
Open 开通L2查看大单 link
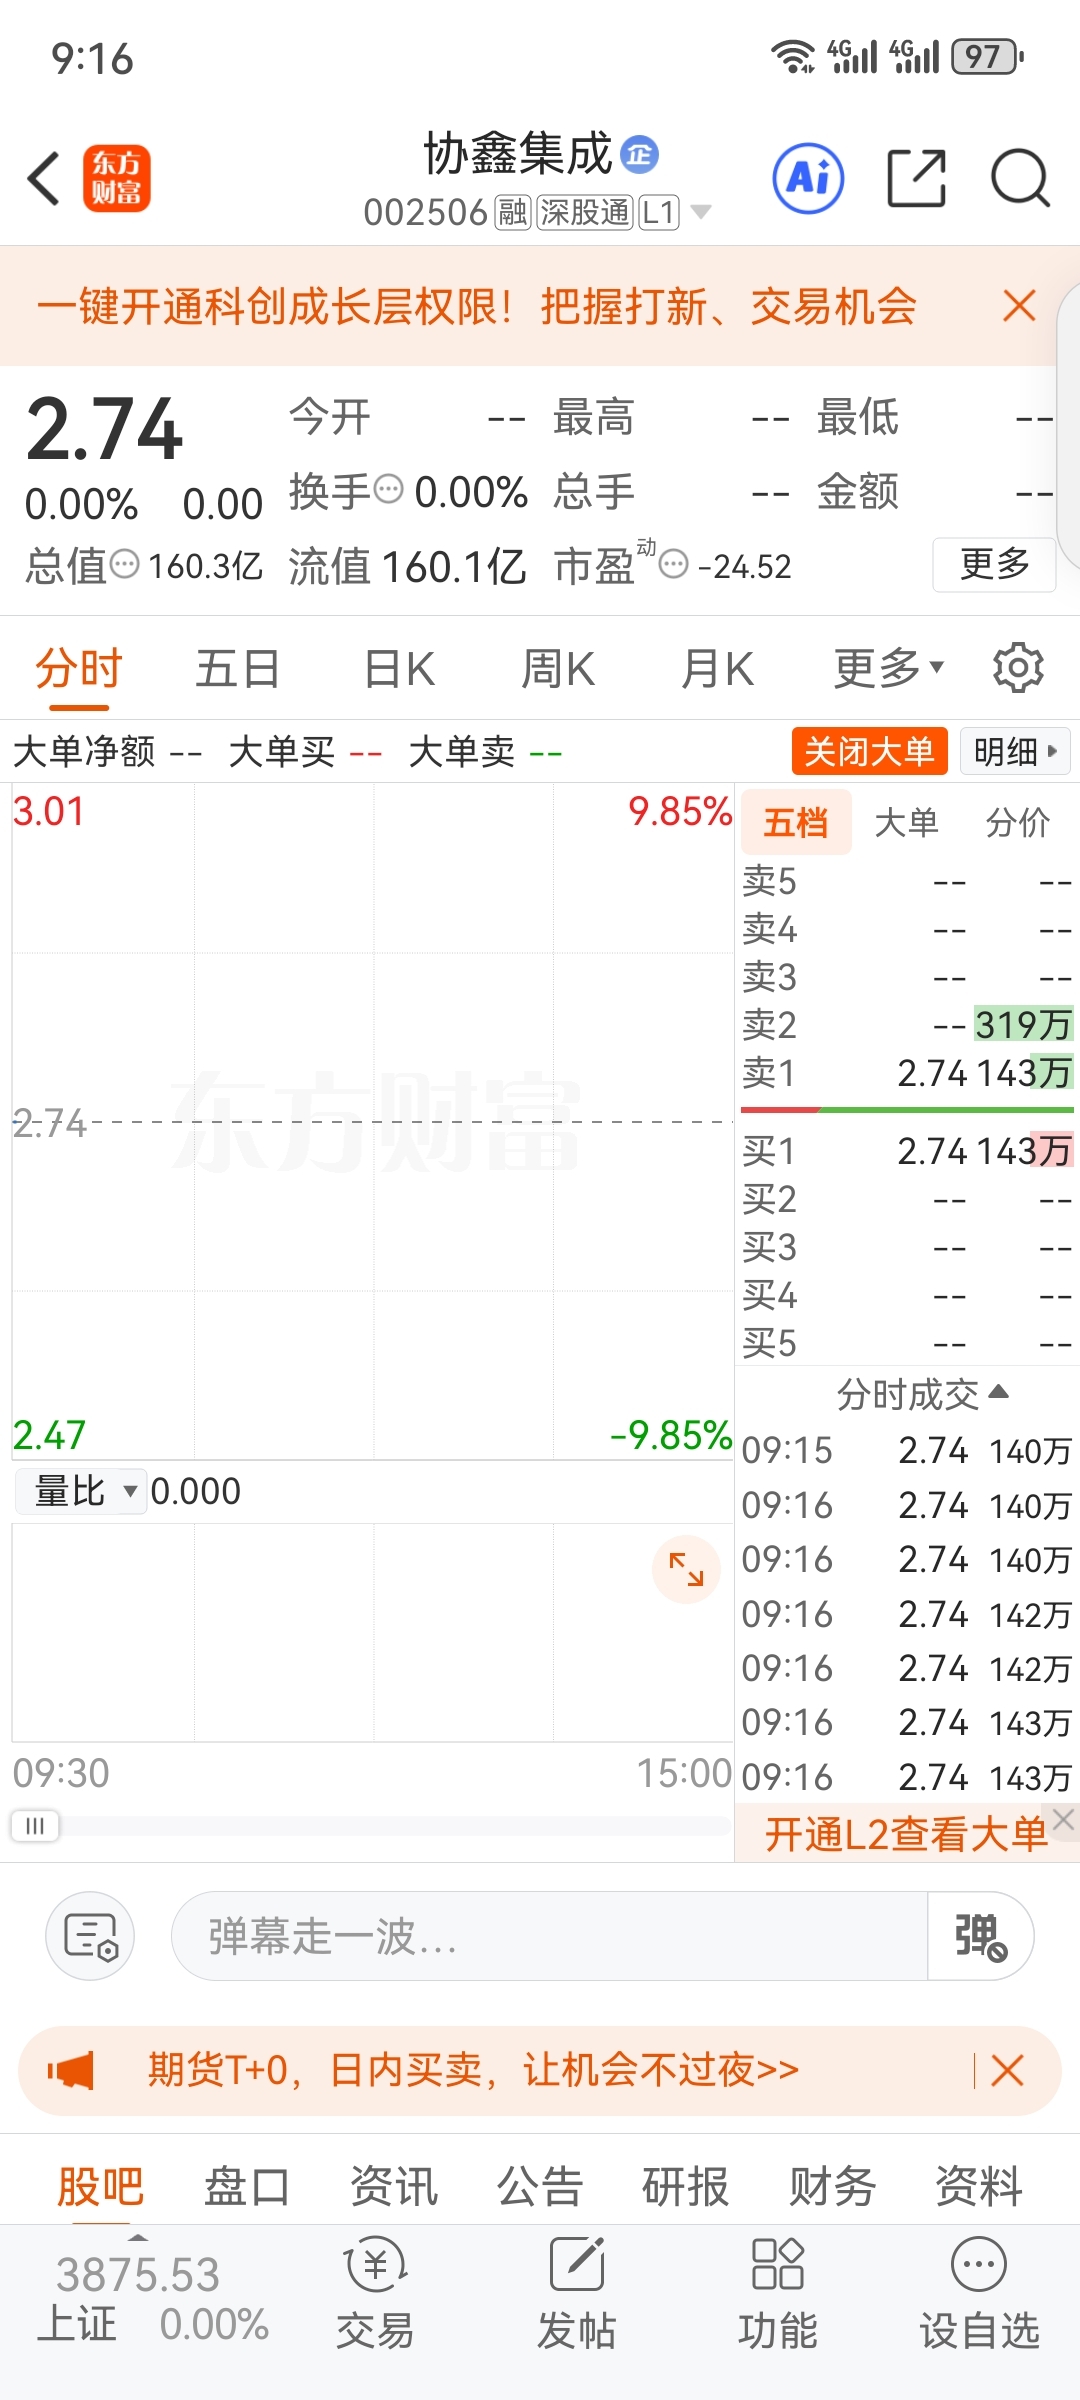905,1834
